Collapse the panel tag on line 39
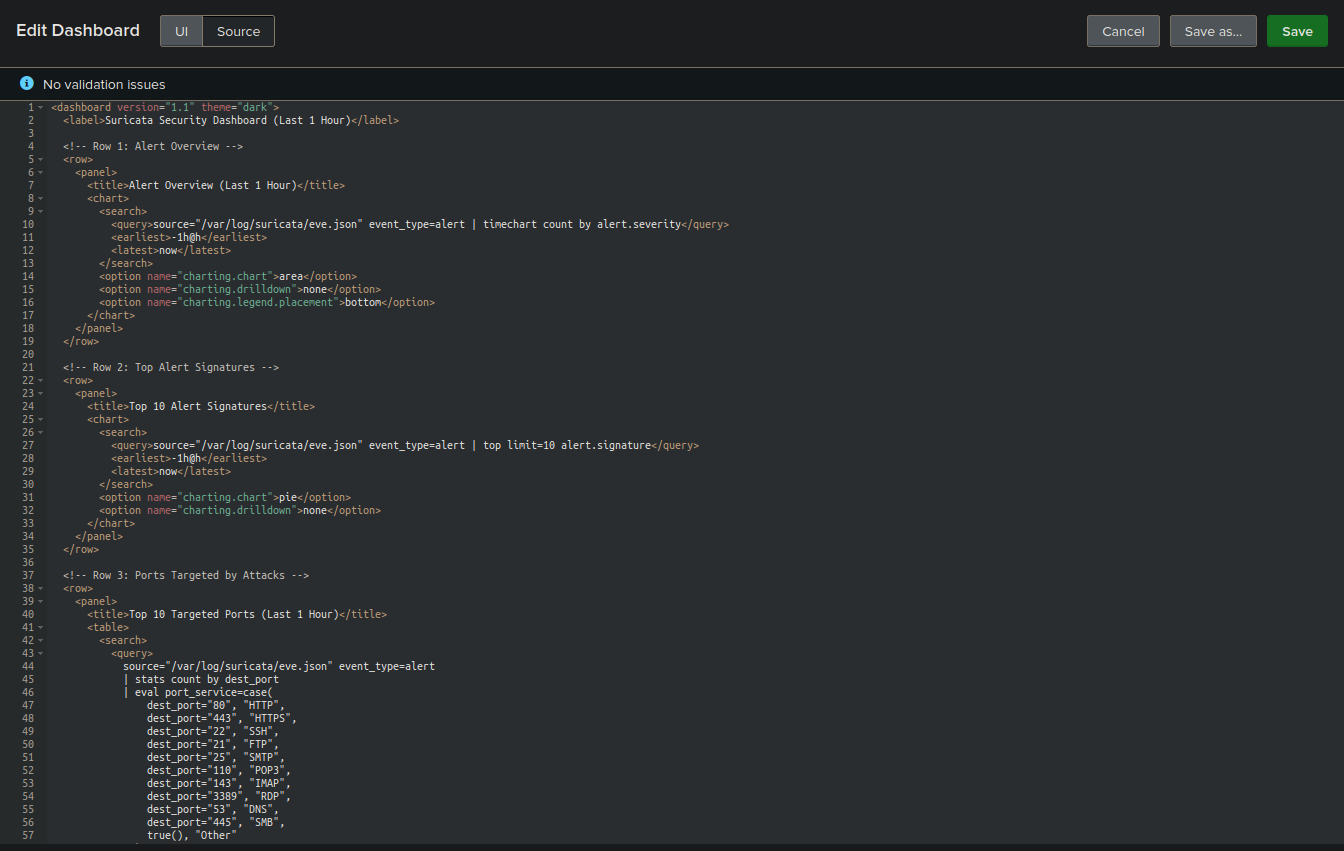1344x851 pixels. tap(40, 601)
